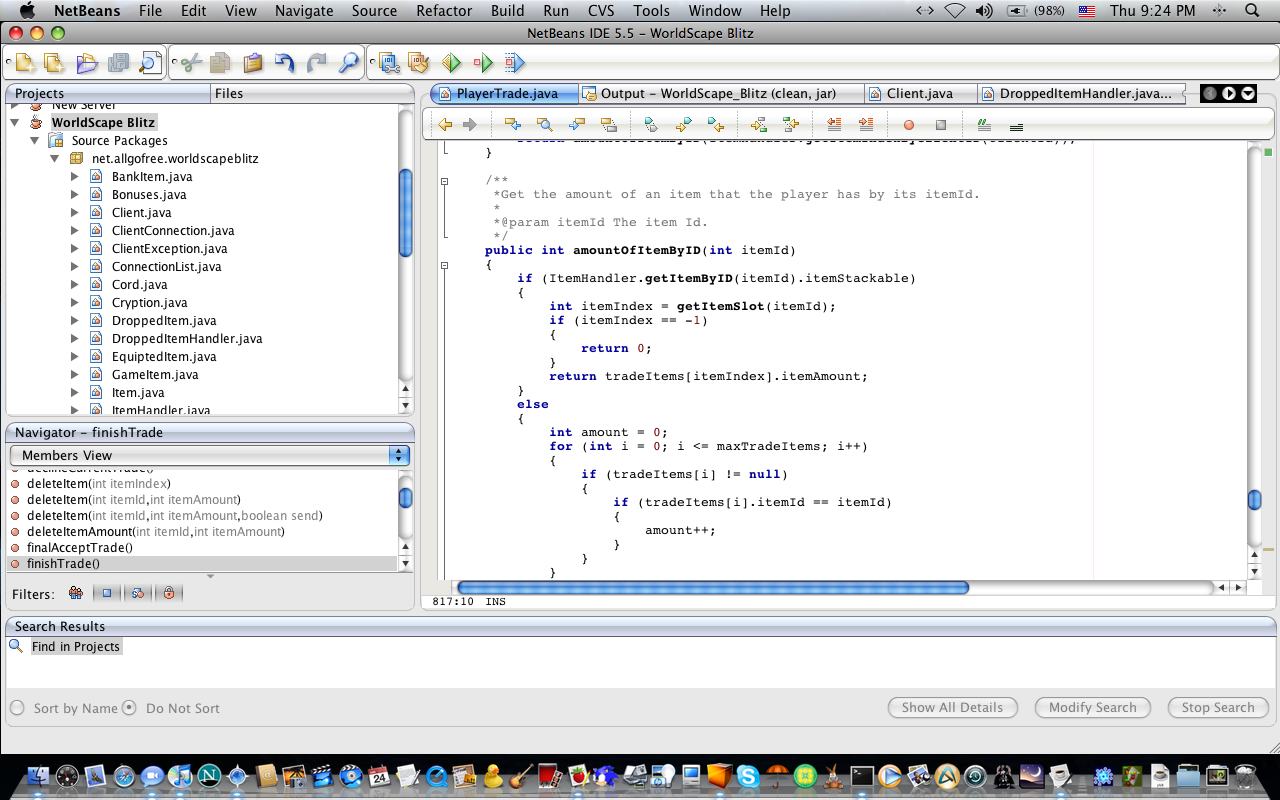Click the Save All disks icon
1280x800 pixels.
[x=118, y=63]
